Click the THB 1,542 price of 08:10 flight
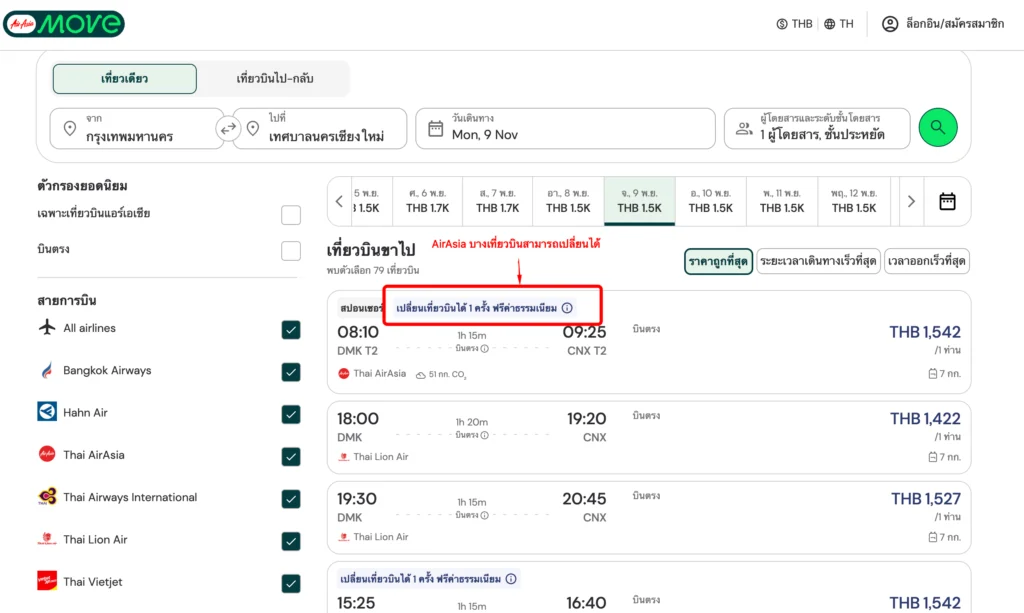 point(925,332)
